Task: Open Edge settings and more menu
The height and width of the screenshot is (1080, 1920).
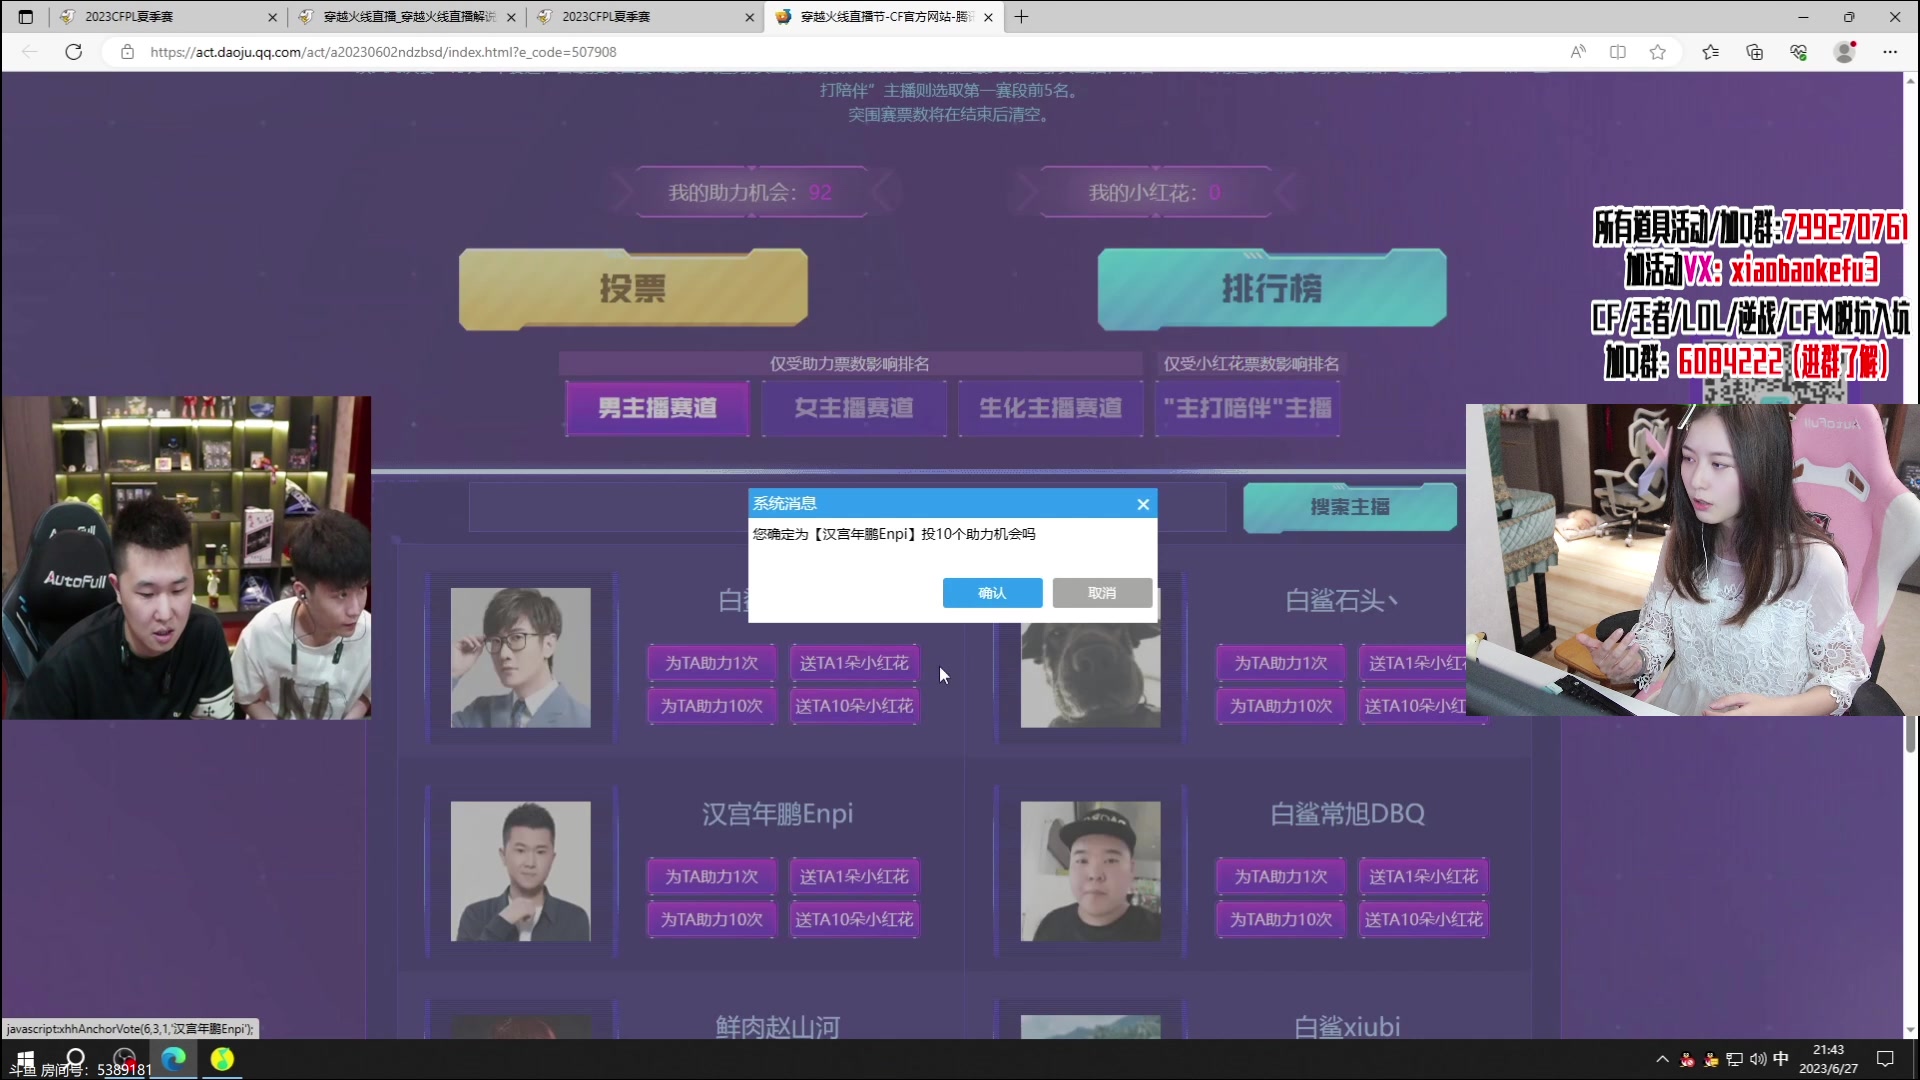Action: point(1890,52)
